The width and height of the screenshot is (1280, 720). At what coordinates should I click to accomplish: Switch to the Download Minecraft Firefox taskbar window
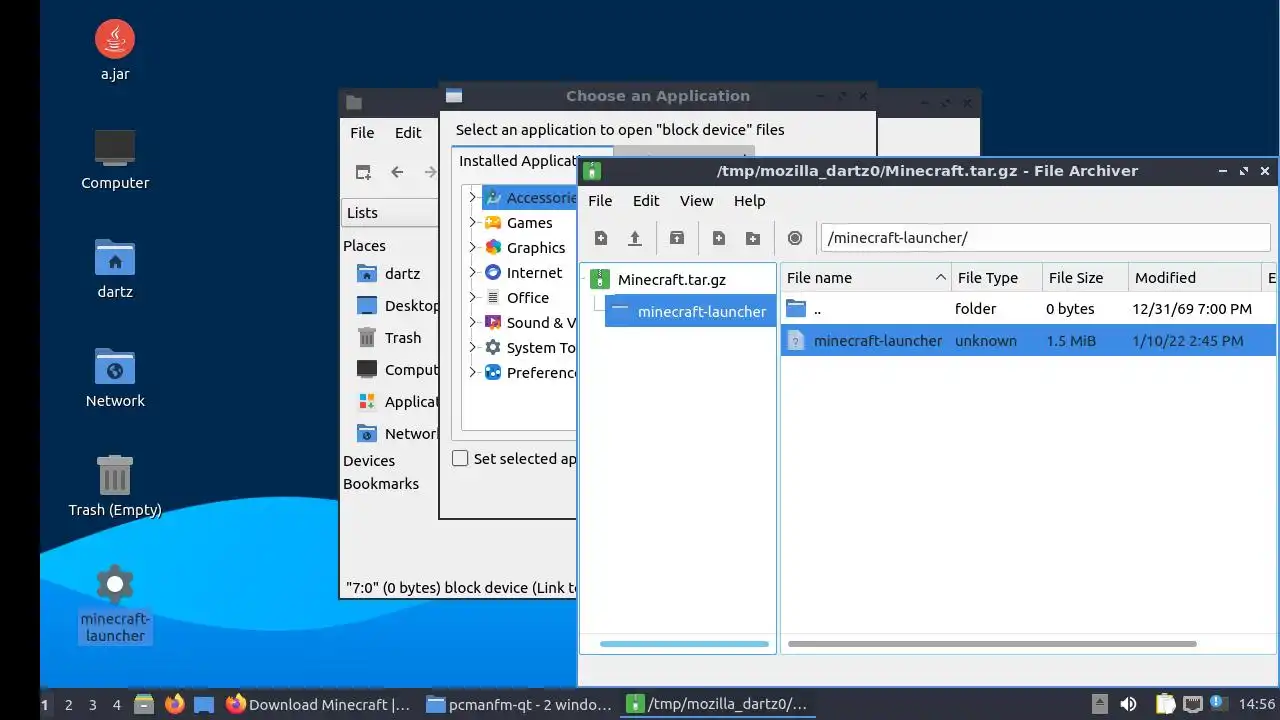(317, 704)
